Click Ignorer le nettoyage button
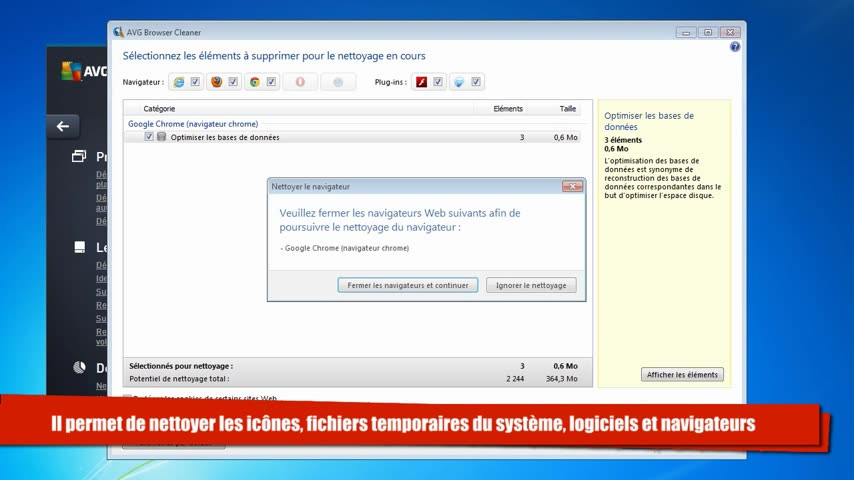Screen dimensions: 854x480 (x=531, y=285)
